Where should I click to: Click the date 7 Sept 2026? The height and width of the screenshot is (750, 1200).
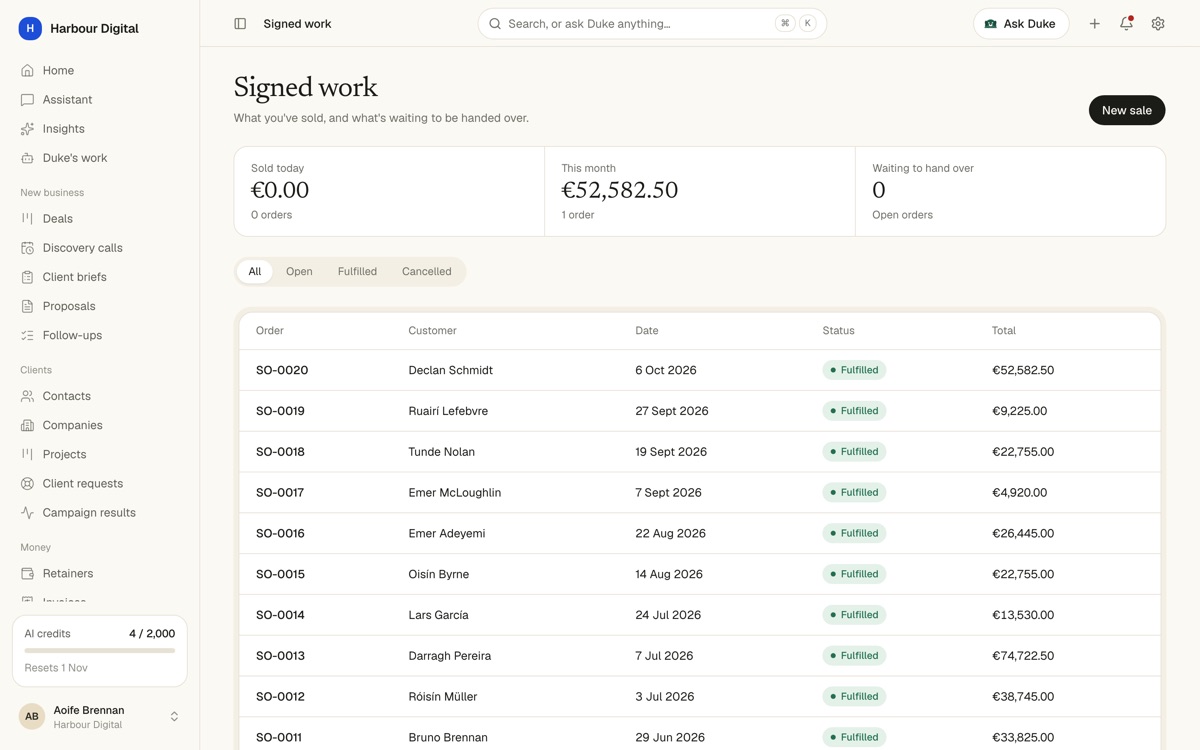point(668,493)
